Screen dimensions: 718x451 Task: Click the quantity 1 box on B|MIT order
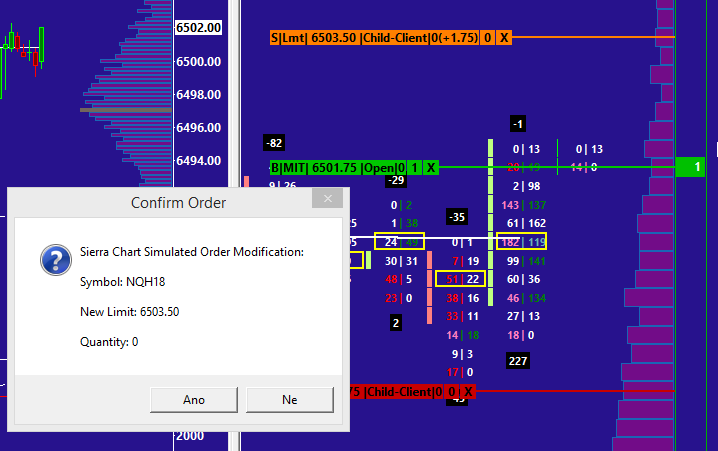click(x=415, y=168)
